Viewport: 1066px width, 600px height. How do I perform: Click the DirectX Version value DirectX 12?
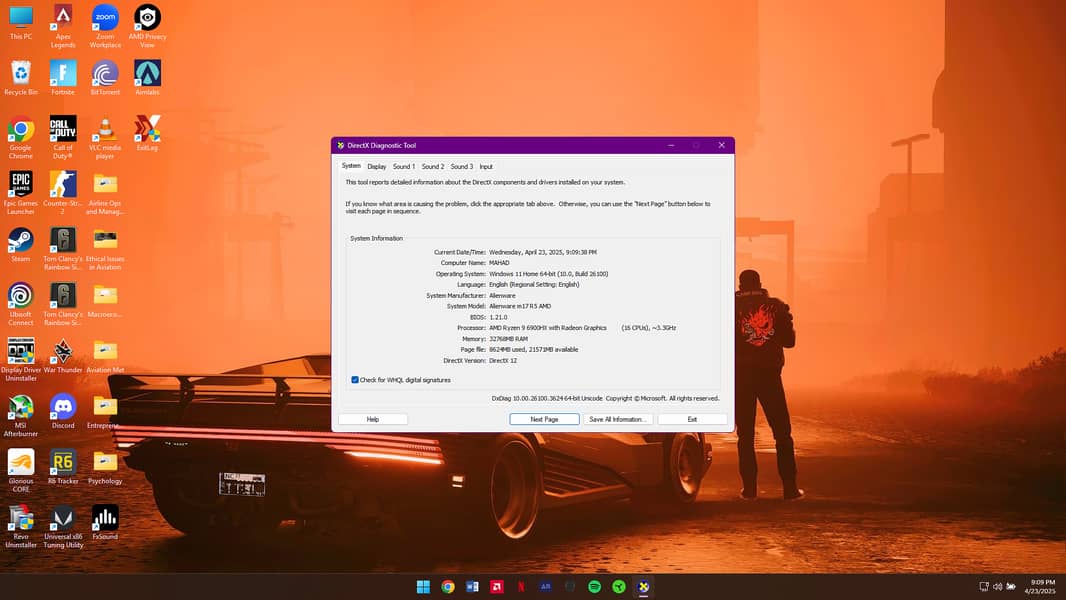click(x=503, y=360)
